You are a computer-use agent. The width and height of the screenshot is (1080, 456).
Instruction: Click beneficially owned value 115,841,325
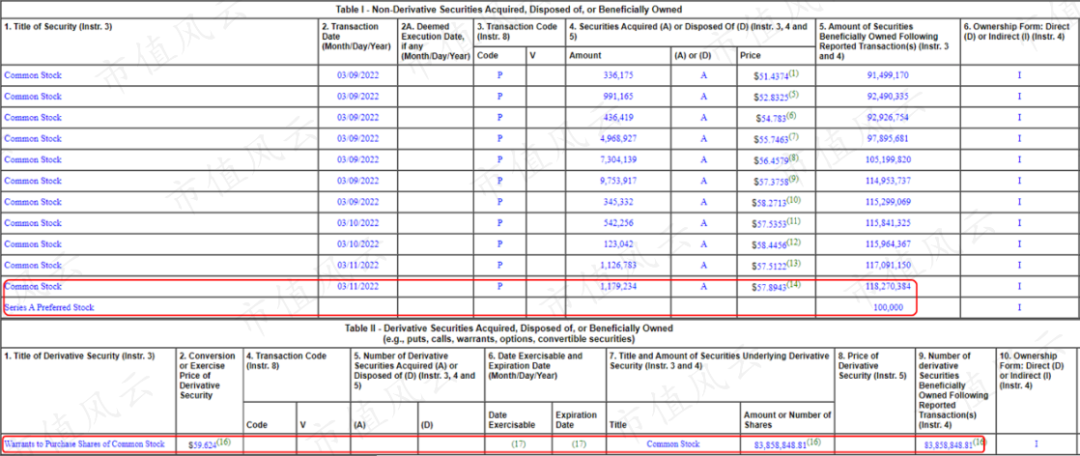tap(887, 223)
